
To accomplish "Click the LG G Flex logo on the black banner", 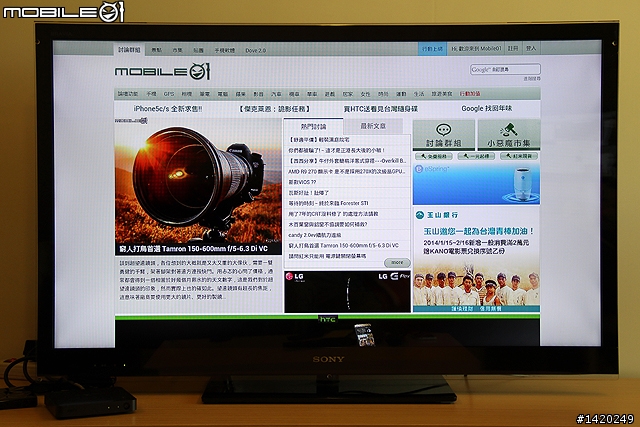I will point(393,276).
